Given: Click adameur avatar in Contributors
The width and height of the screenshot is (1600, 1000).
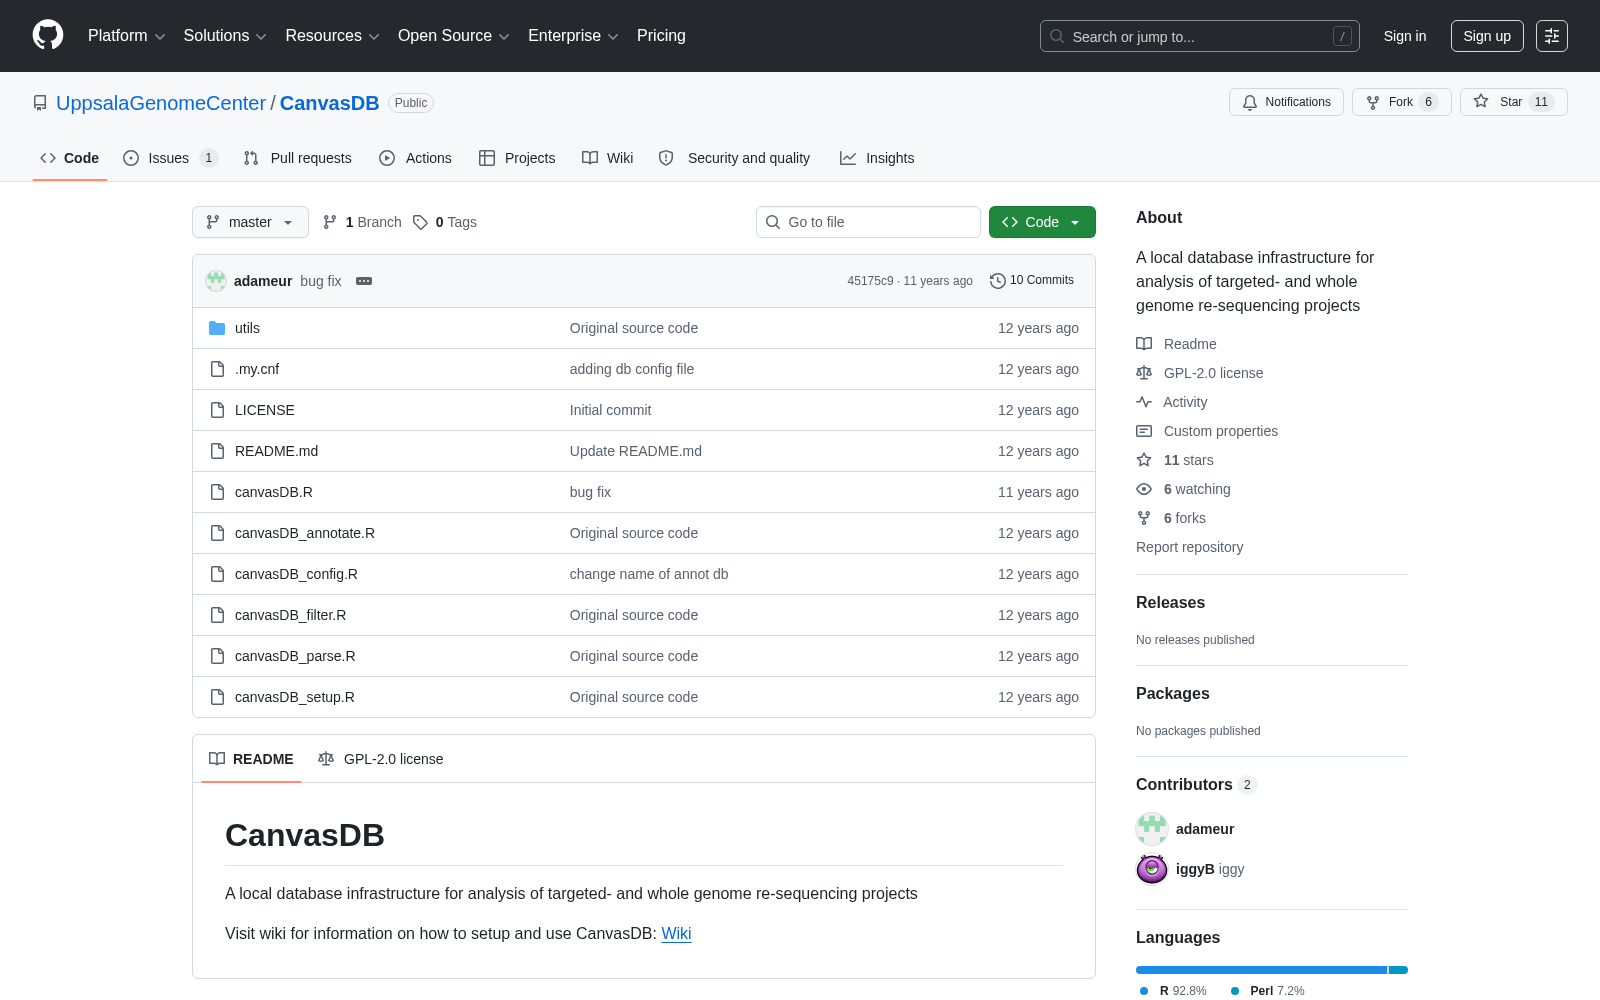Looking at the screenshot, I should [1152, 829].
